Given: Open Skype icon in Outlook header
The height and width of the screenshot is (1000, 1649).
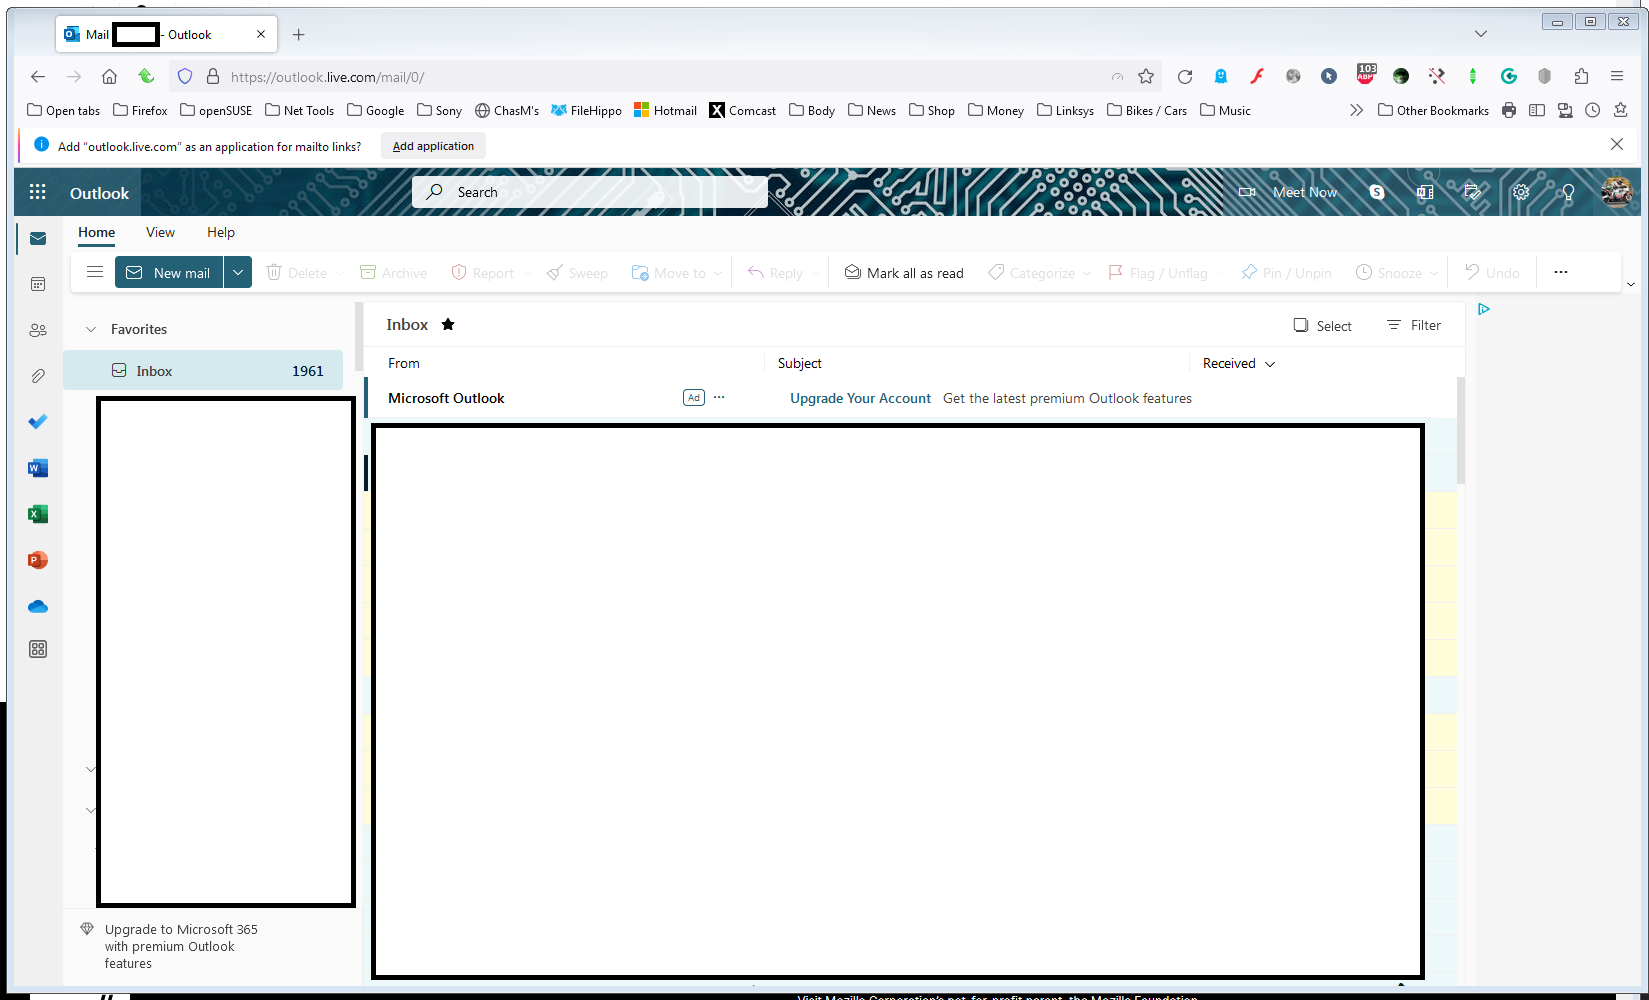Looking at the screenshot, I should pyautogui.click(x=1377, y=192).
